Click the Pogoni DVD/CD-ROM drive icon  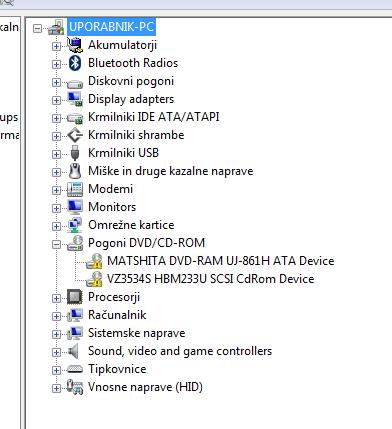[75, 243]
